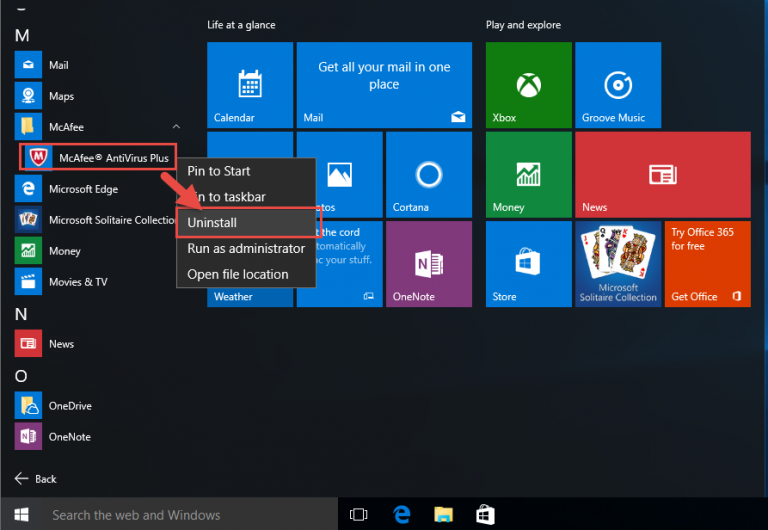Open the Movies & TV icon

[x=28, y=281]
